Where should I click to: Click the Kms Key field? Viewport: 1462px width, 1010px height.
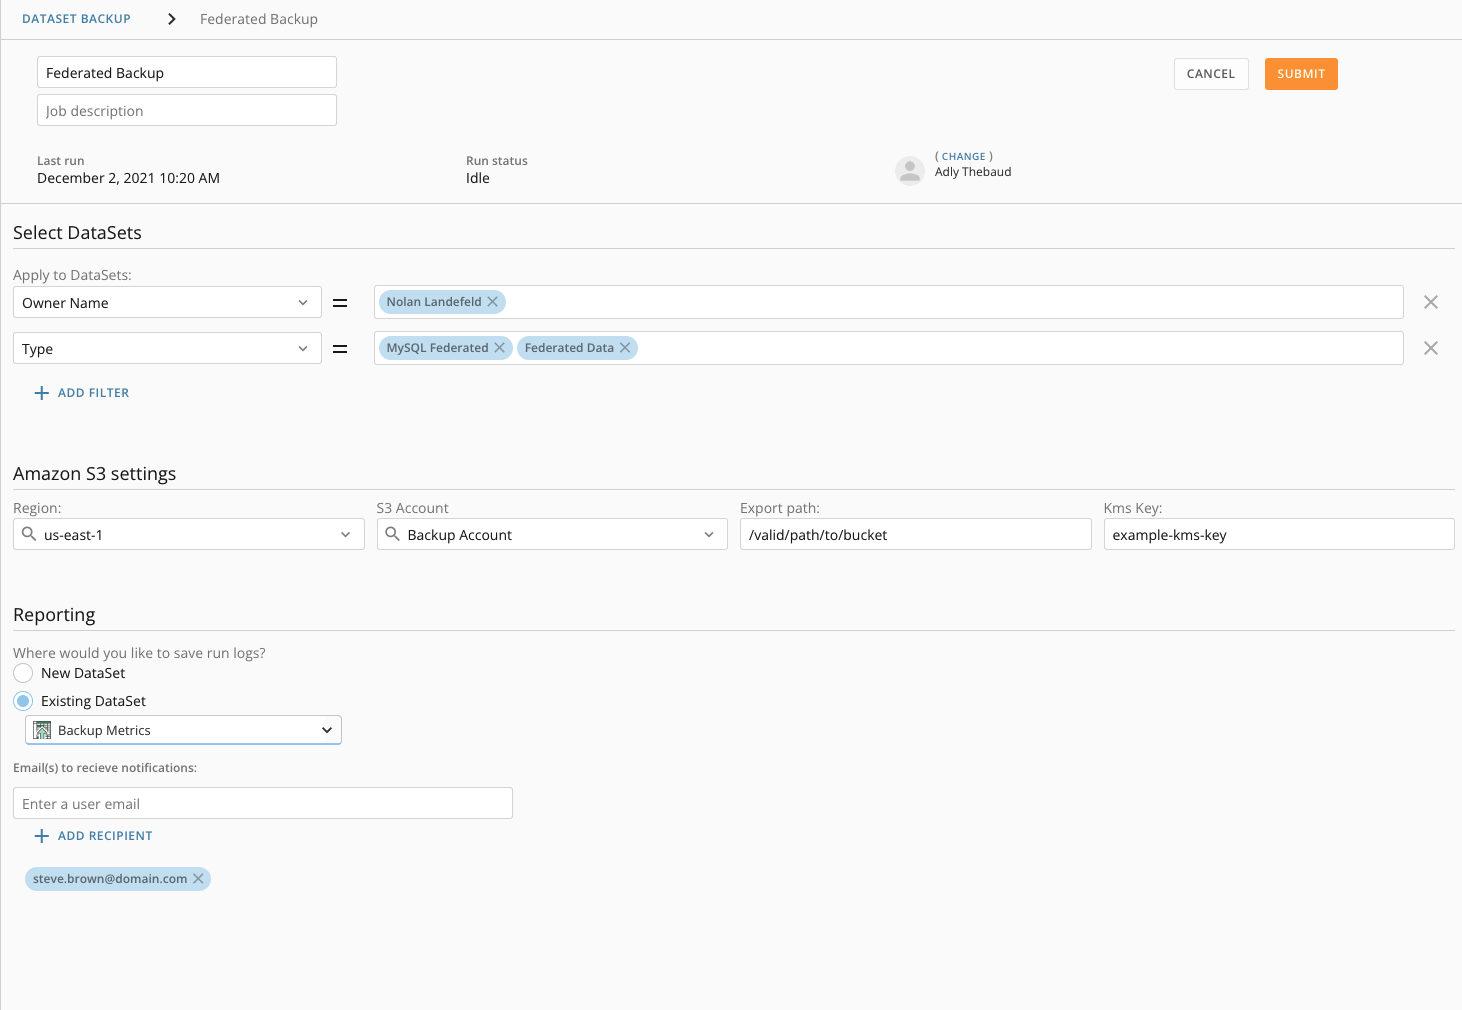click(1279, 534)
